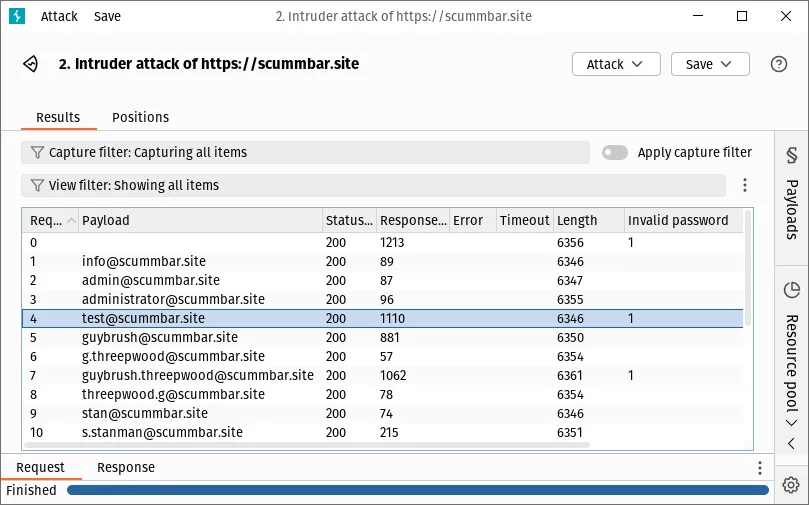Open request/response pane three-dot menu
The width and height of the screenshot is (809, 505).
pyautogui.click(x=759, y=468)
